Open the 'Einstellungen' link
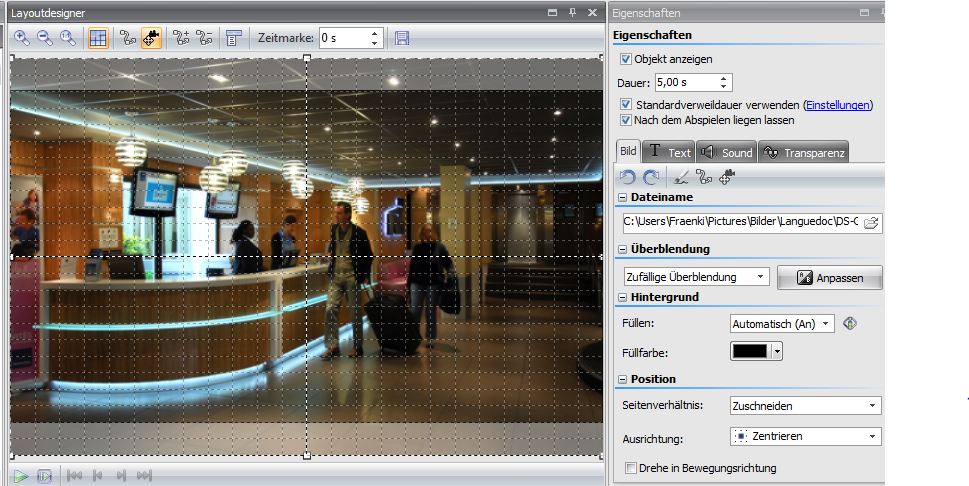The image size is (969, 486). point(838,105)
